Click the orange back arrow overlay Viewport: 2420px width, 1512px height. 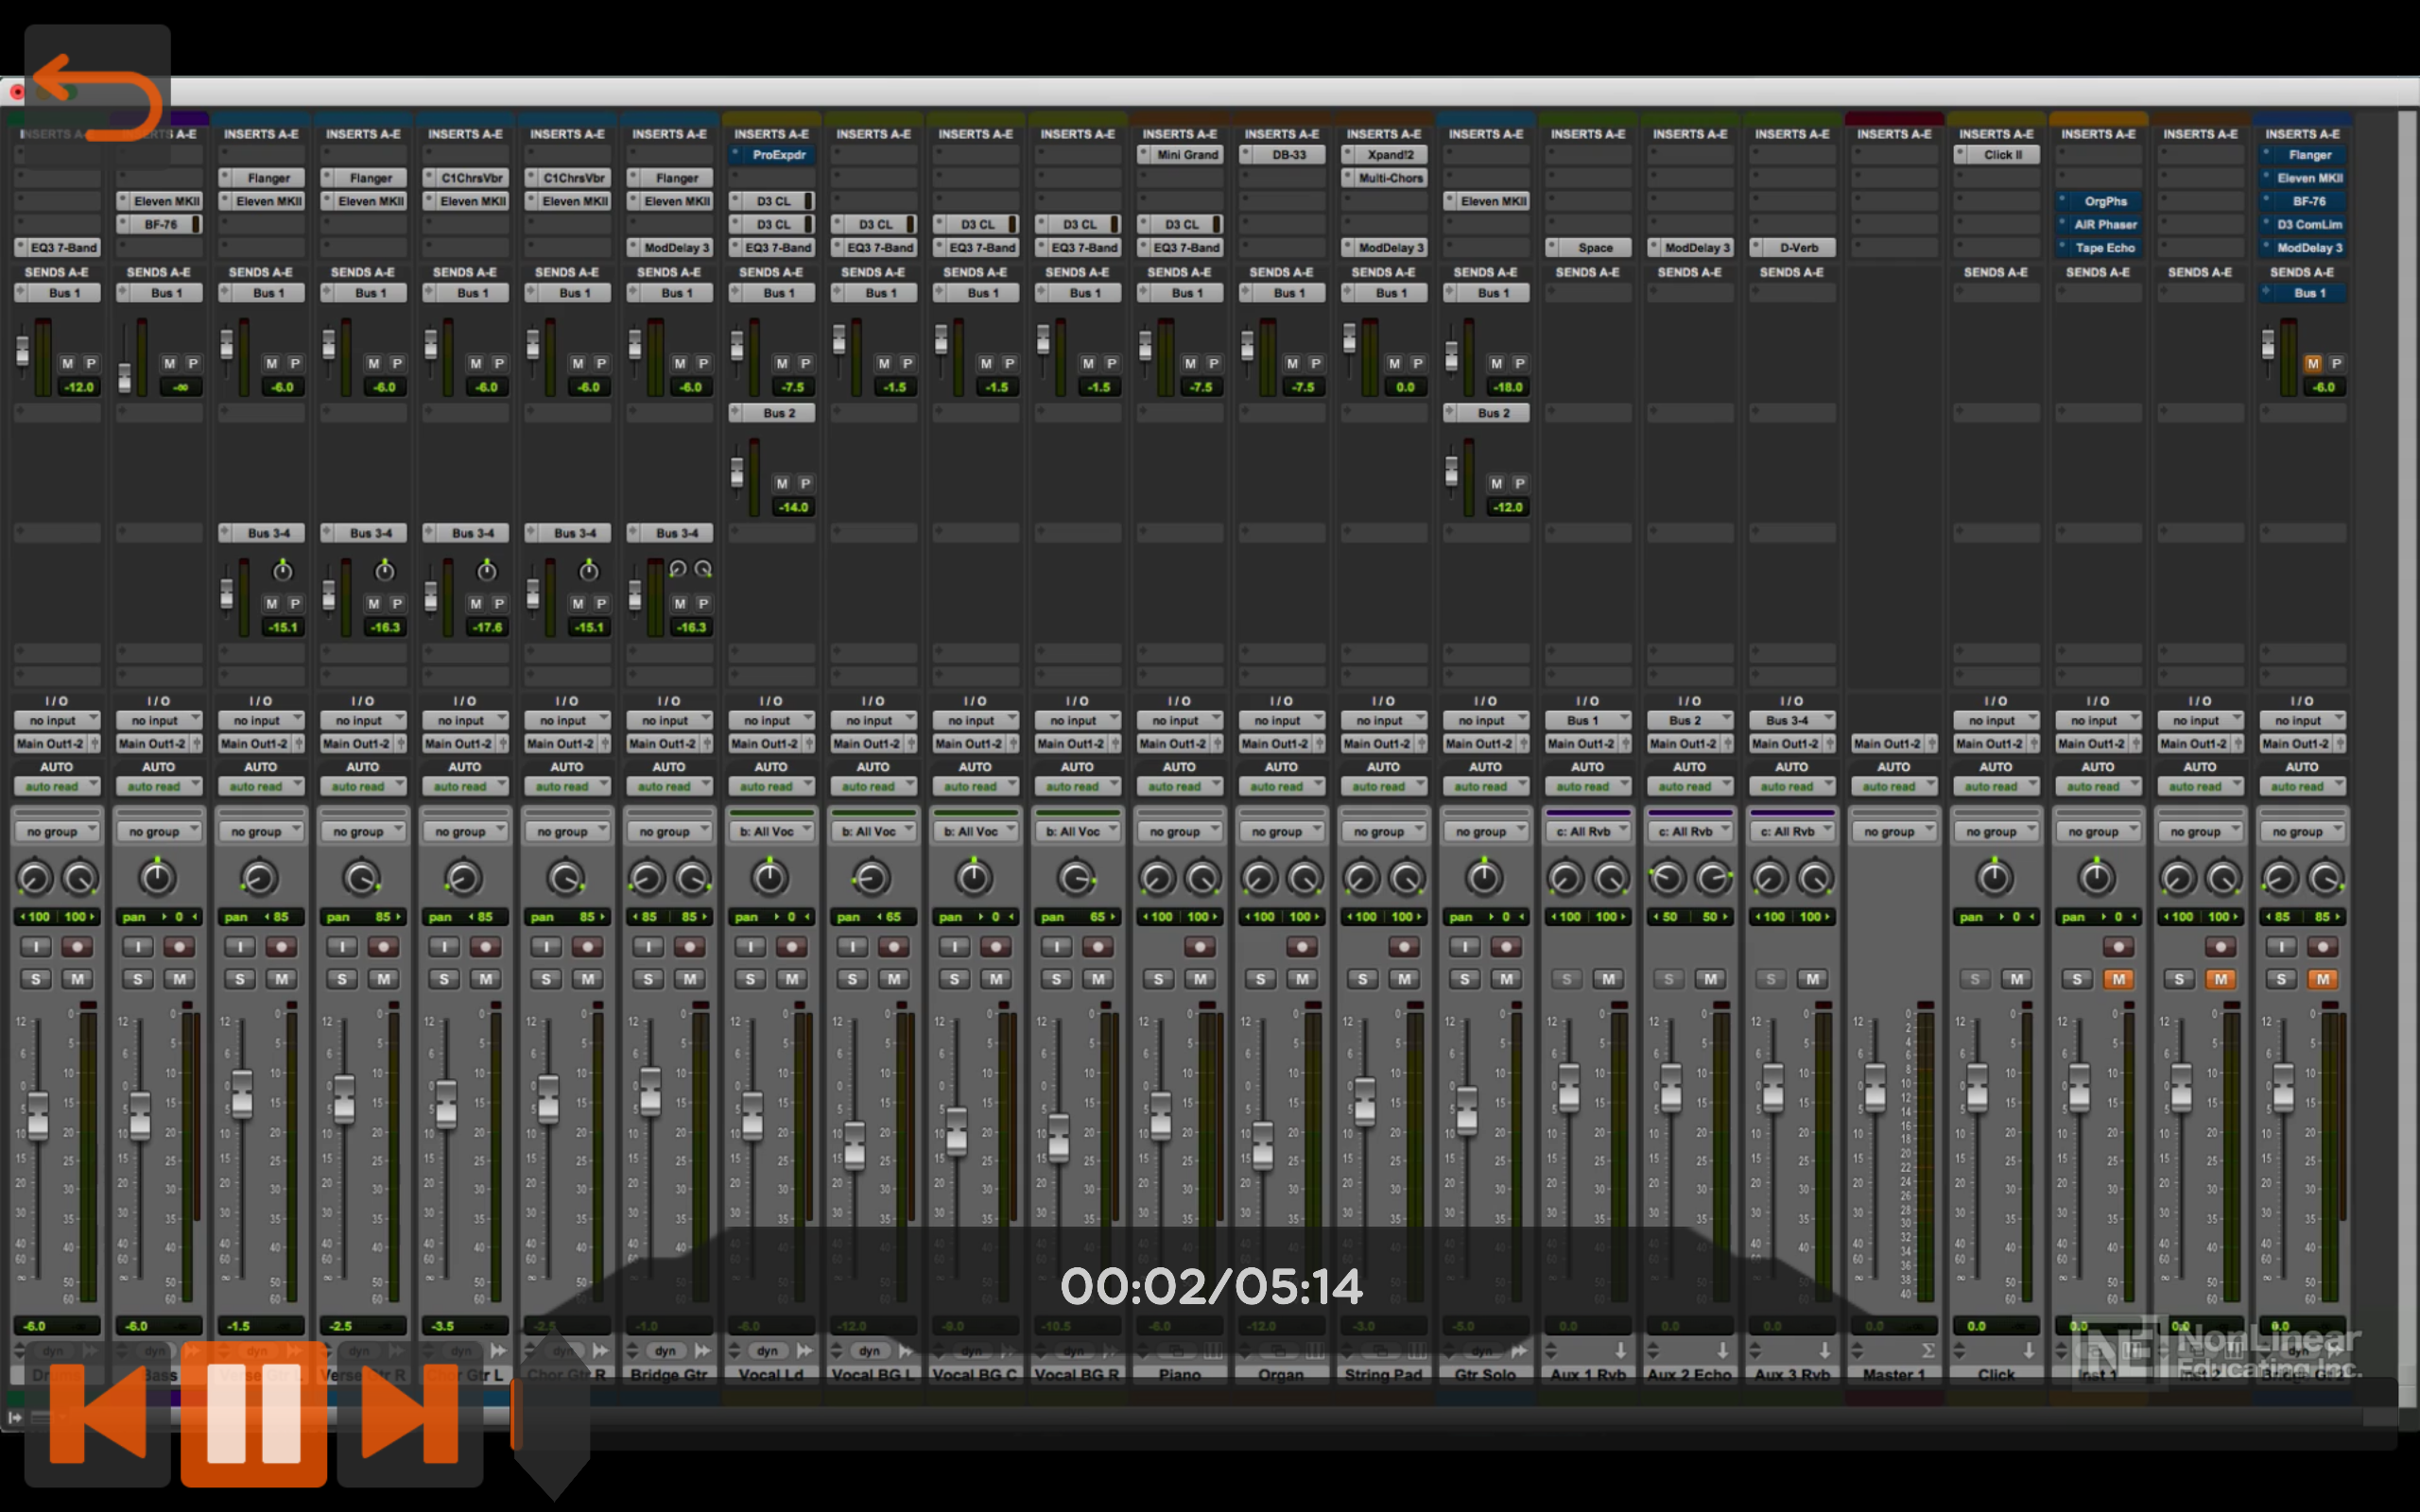pyautogui.click(x=97, y=97)
